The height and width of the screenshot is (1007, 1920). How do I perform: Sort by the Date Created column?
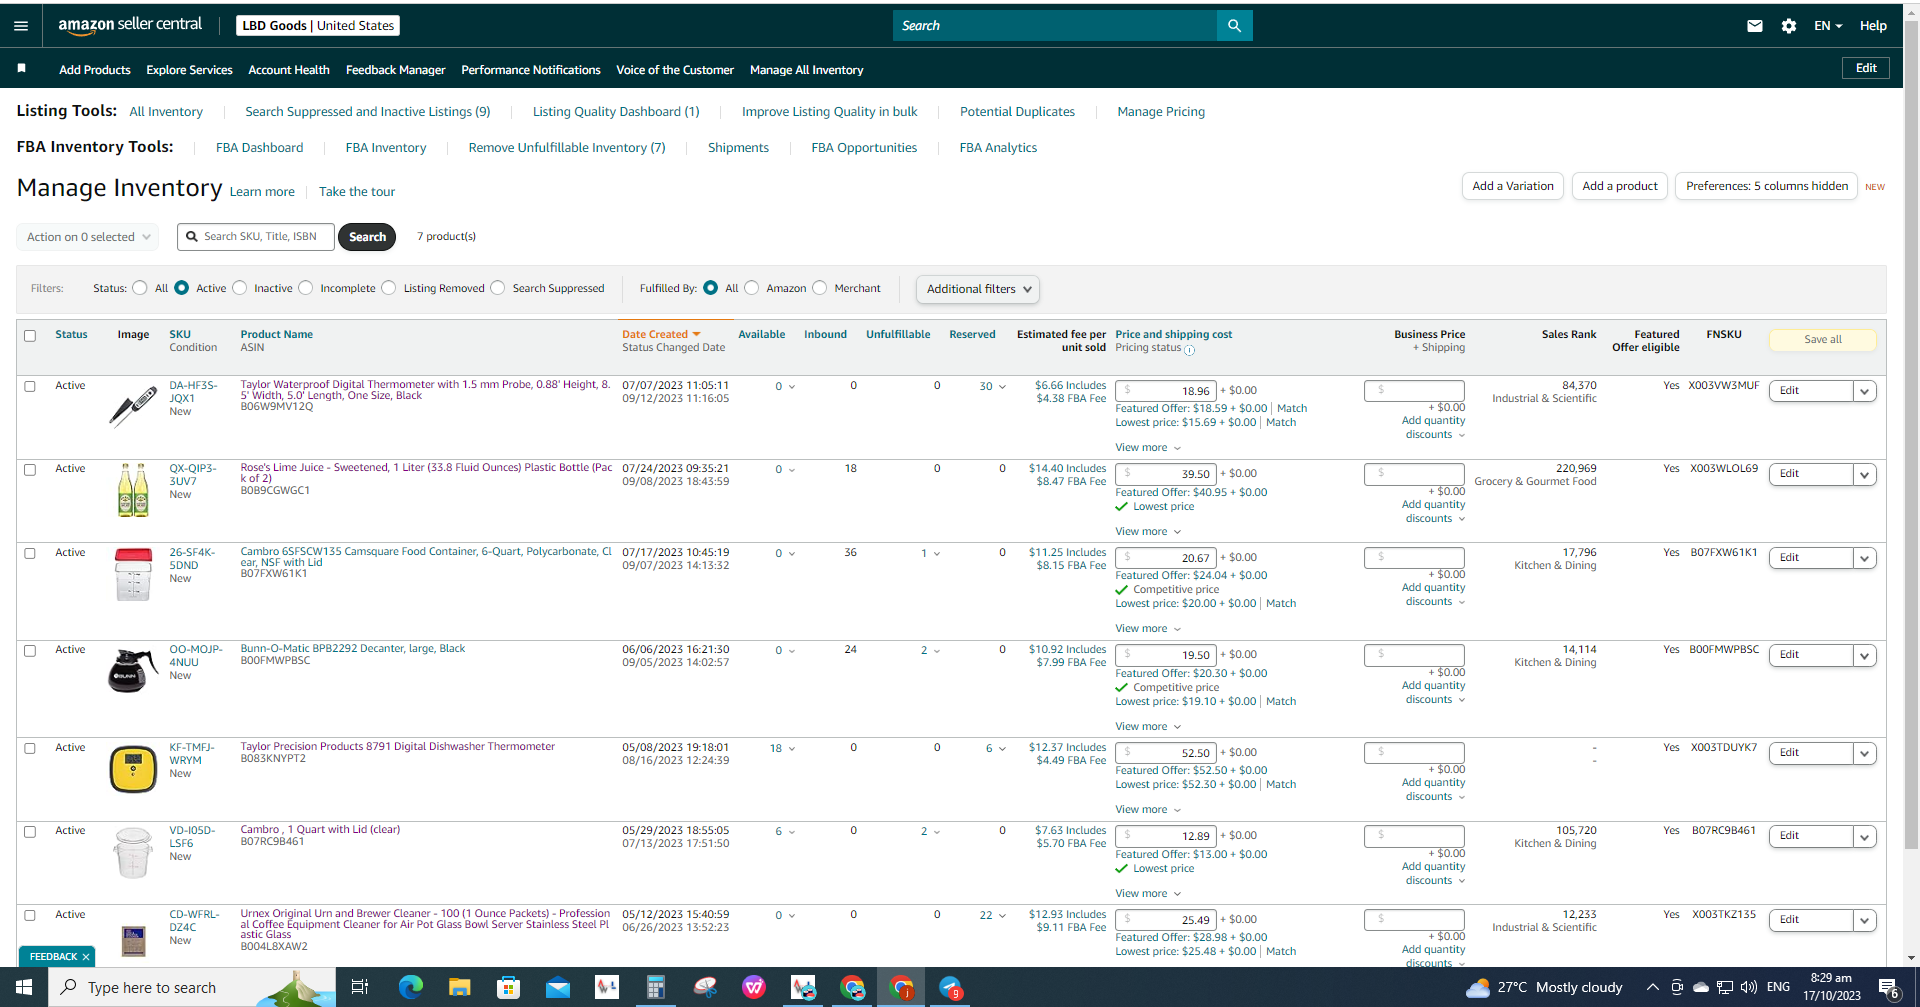661,335
